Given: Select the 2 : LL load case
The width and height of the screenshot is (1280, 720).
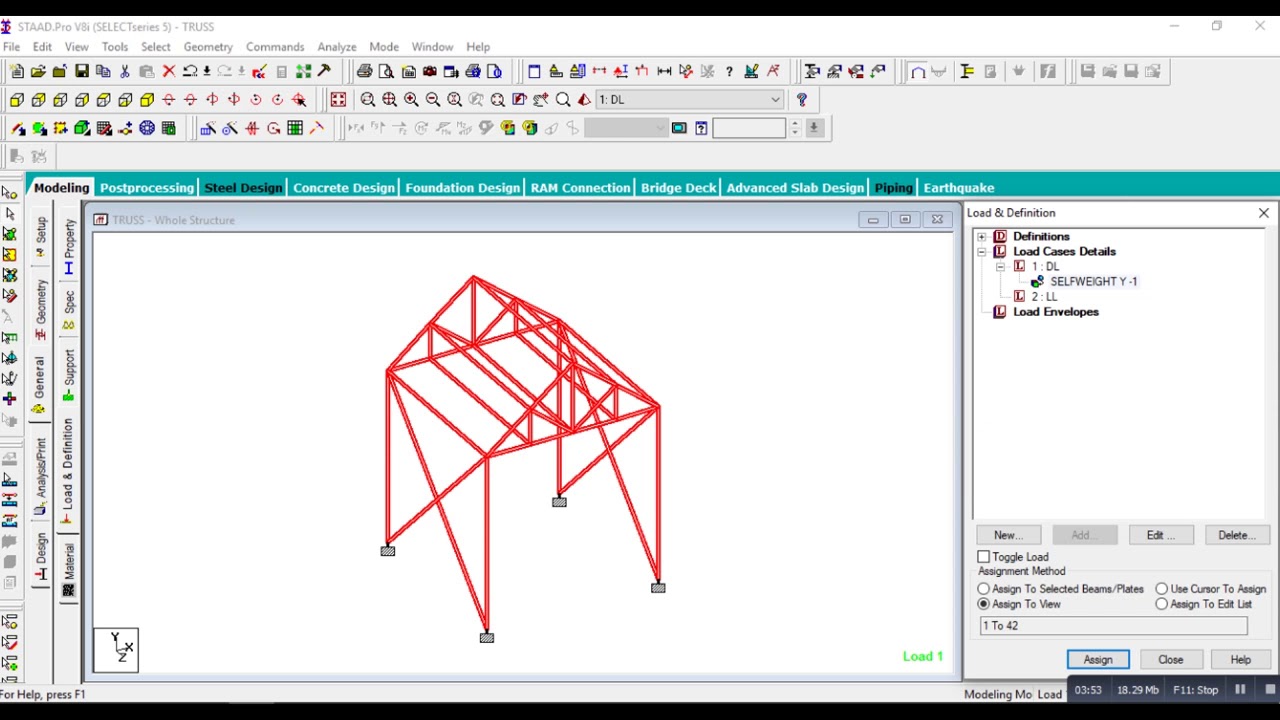Looking at the screenshot, I should (x=1044, y=297).
